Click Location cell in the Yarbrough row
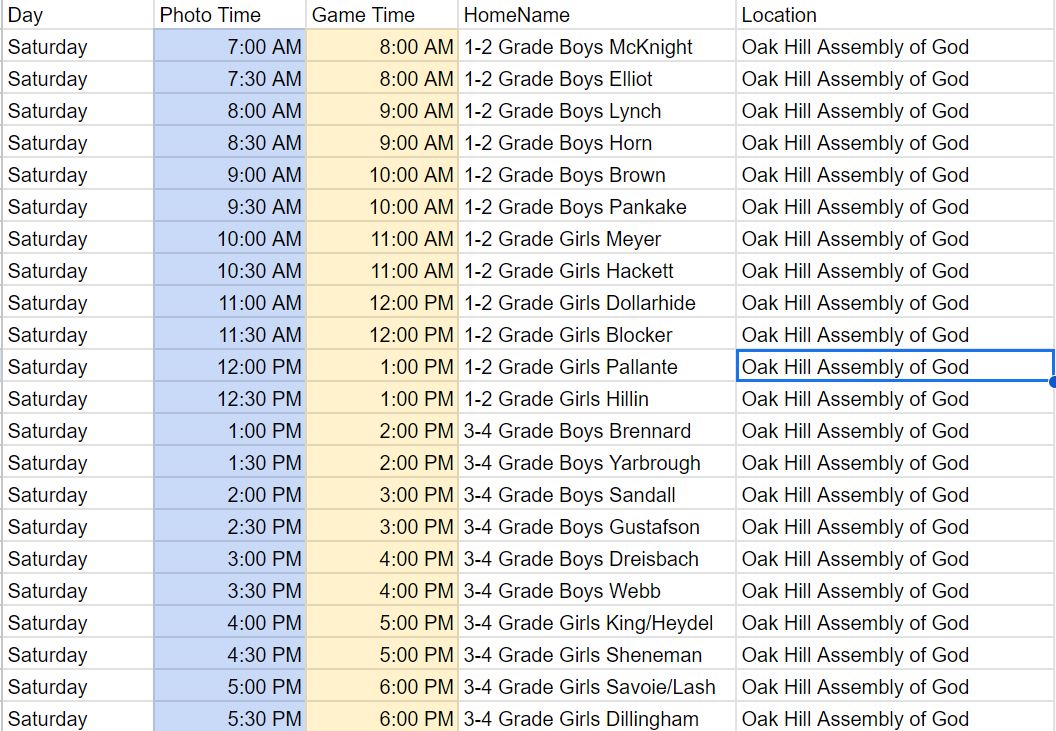 pos(895,463)
